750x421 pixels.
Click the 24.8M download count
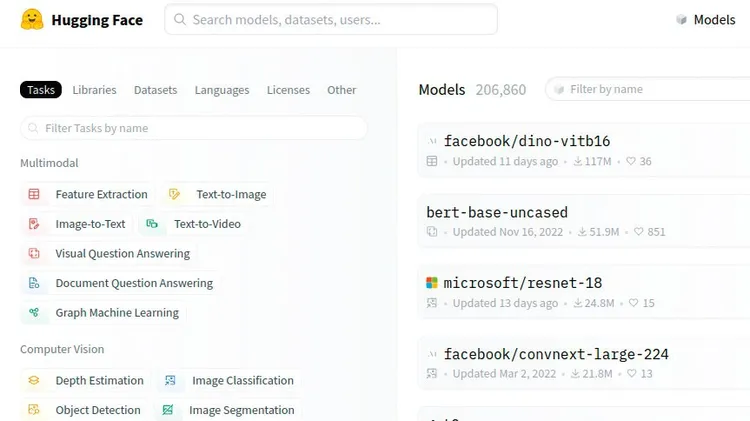[599, 303]
